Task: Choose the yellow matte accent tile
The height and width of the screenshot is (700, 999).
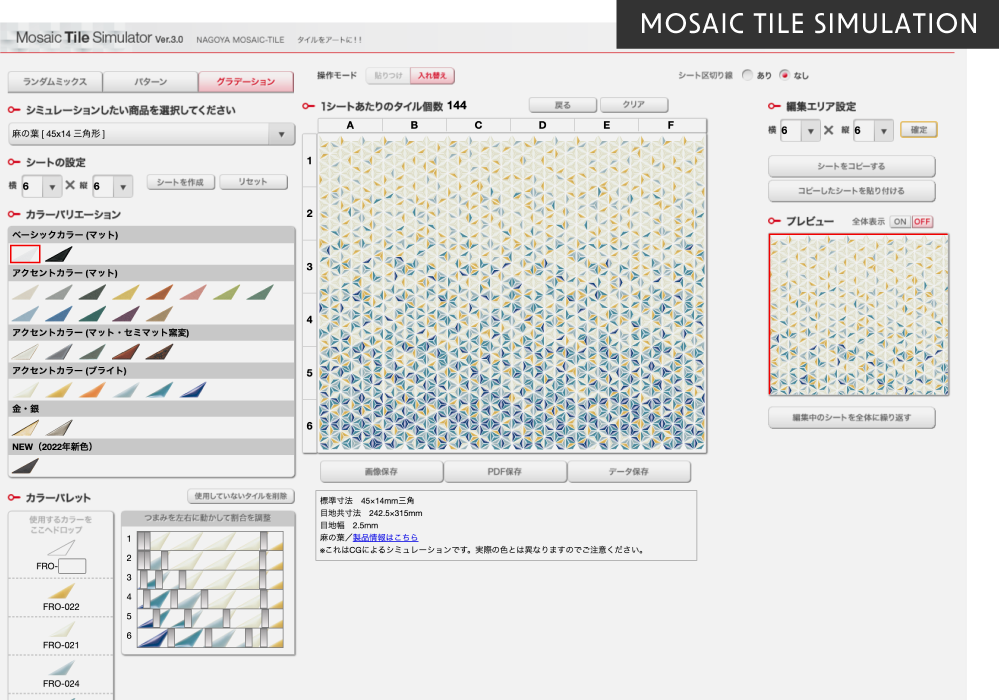Action: click(126, 292)
